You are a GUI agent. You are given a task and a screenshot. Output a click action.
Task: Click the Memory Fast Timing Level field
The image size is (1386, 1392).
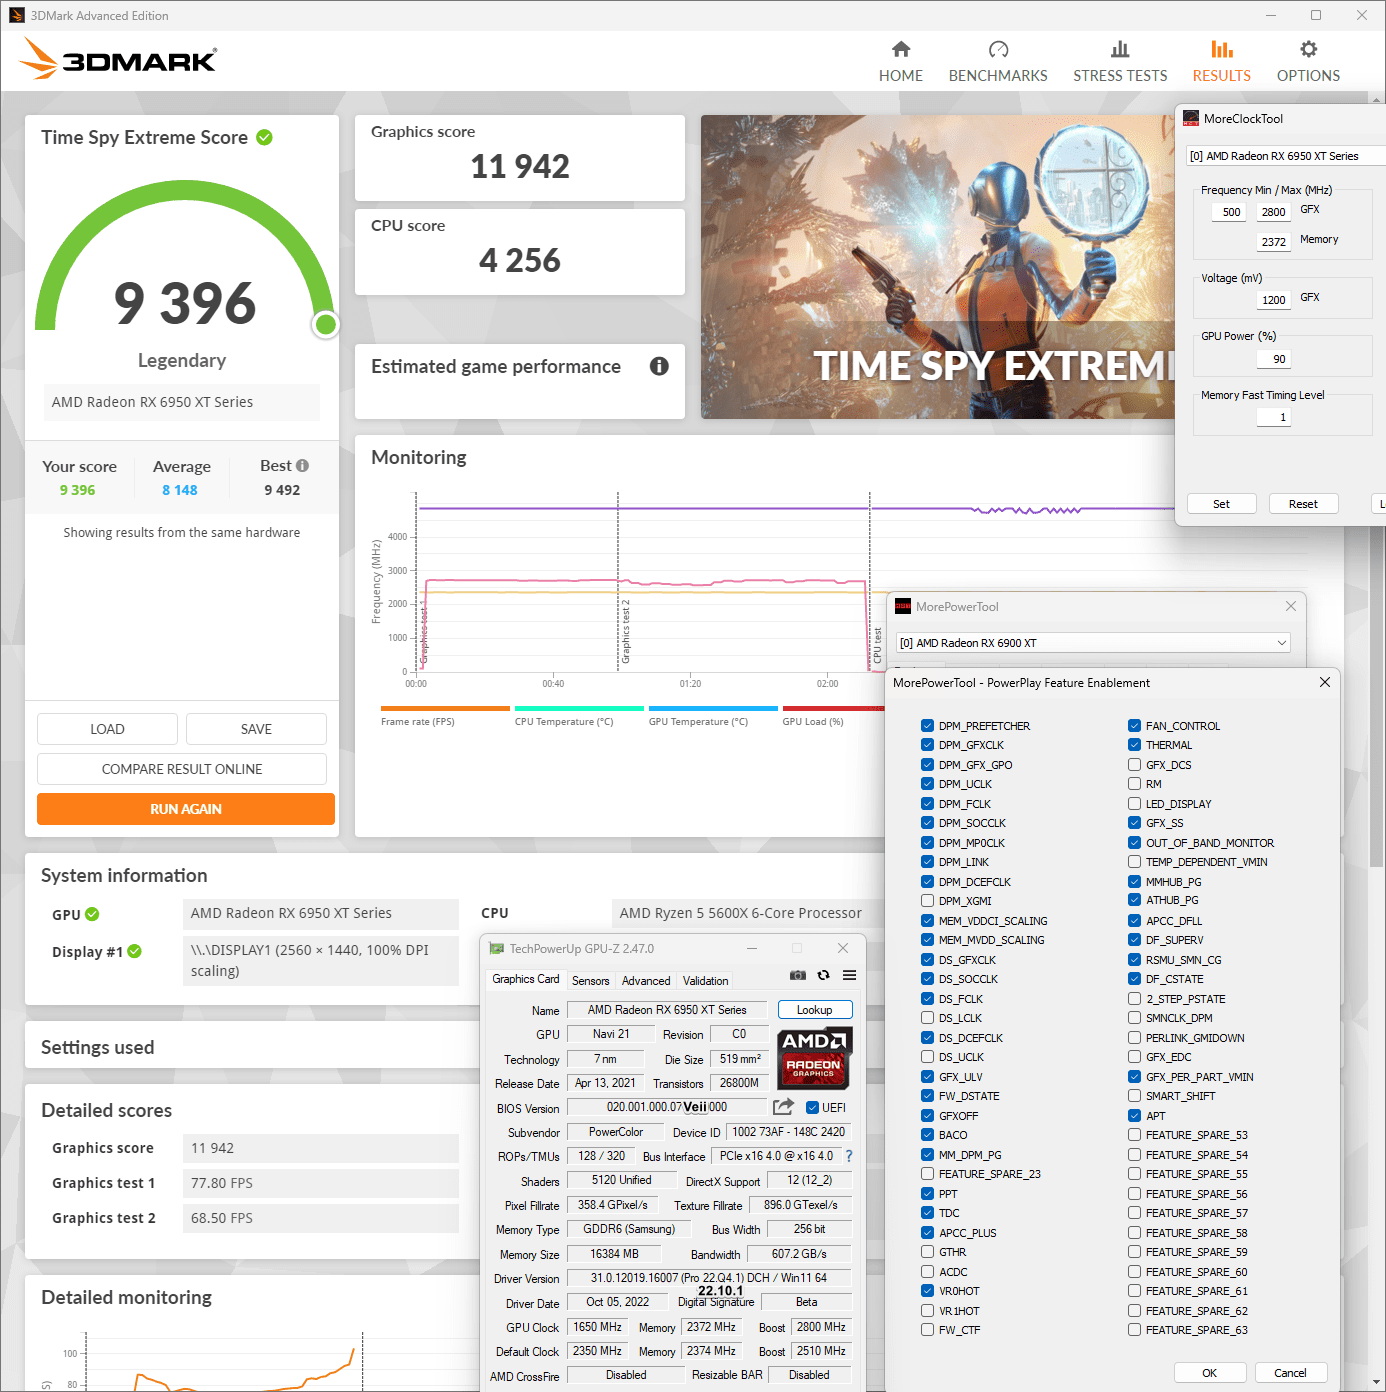pyautogui.click(x=1273, y=418)
